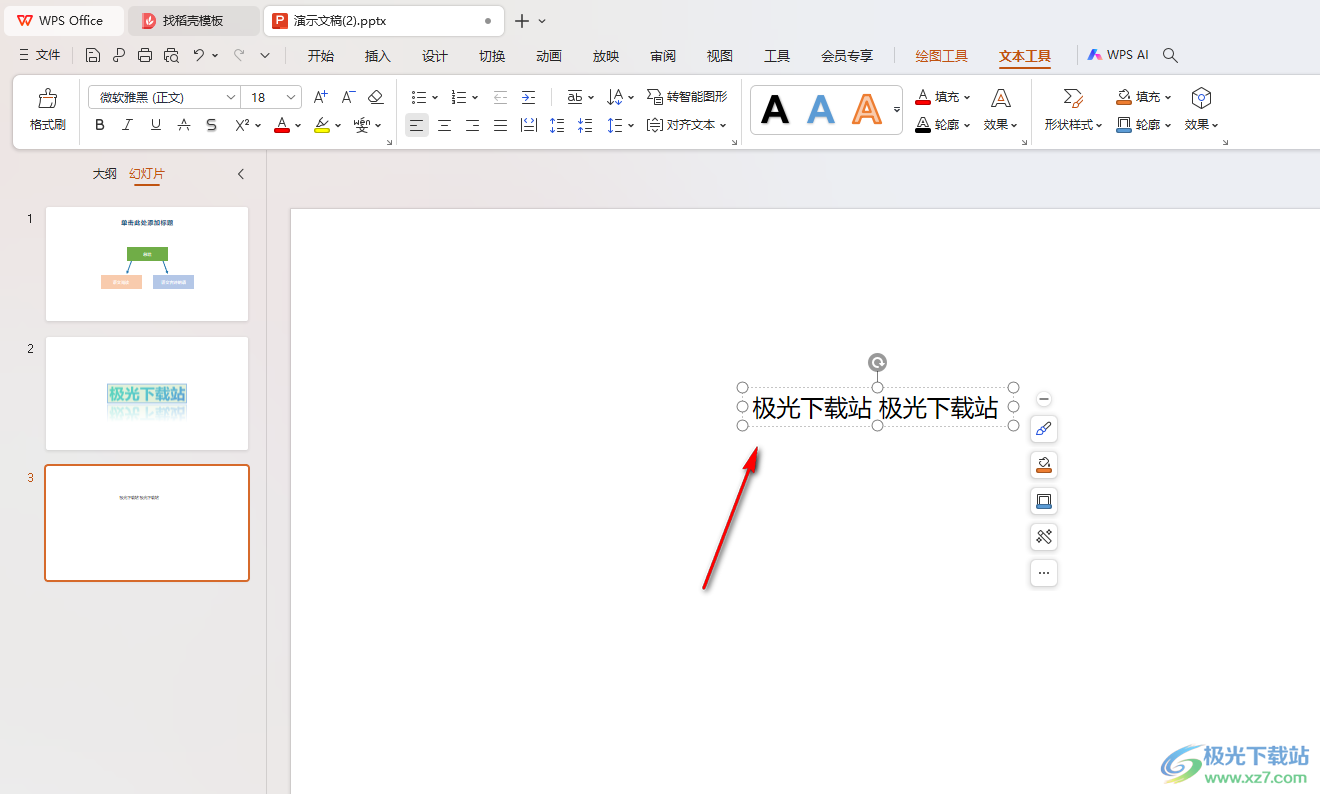Clear formatting with the eraser icon
This screenshot has width=1320, height=794.
point(376,97)
